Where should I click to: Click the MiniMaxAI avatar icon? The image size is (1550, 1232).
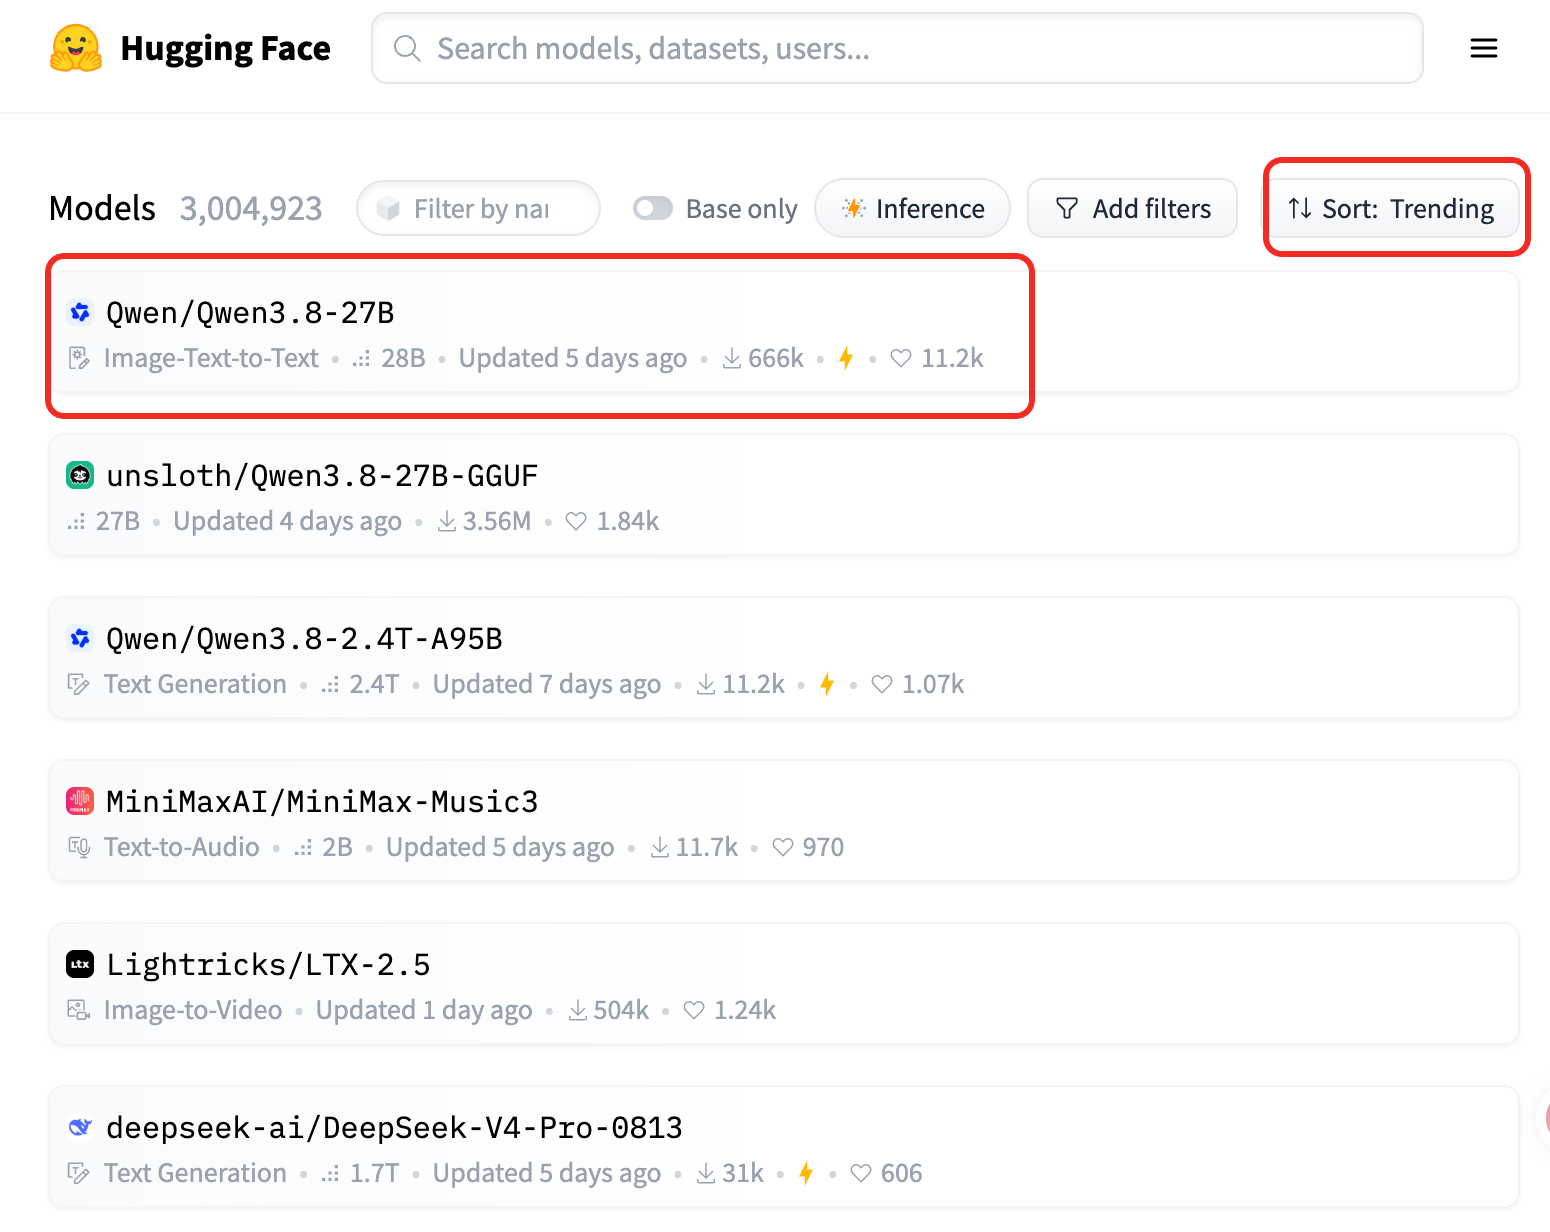[80, 801]
